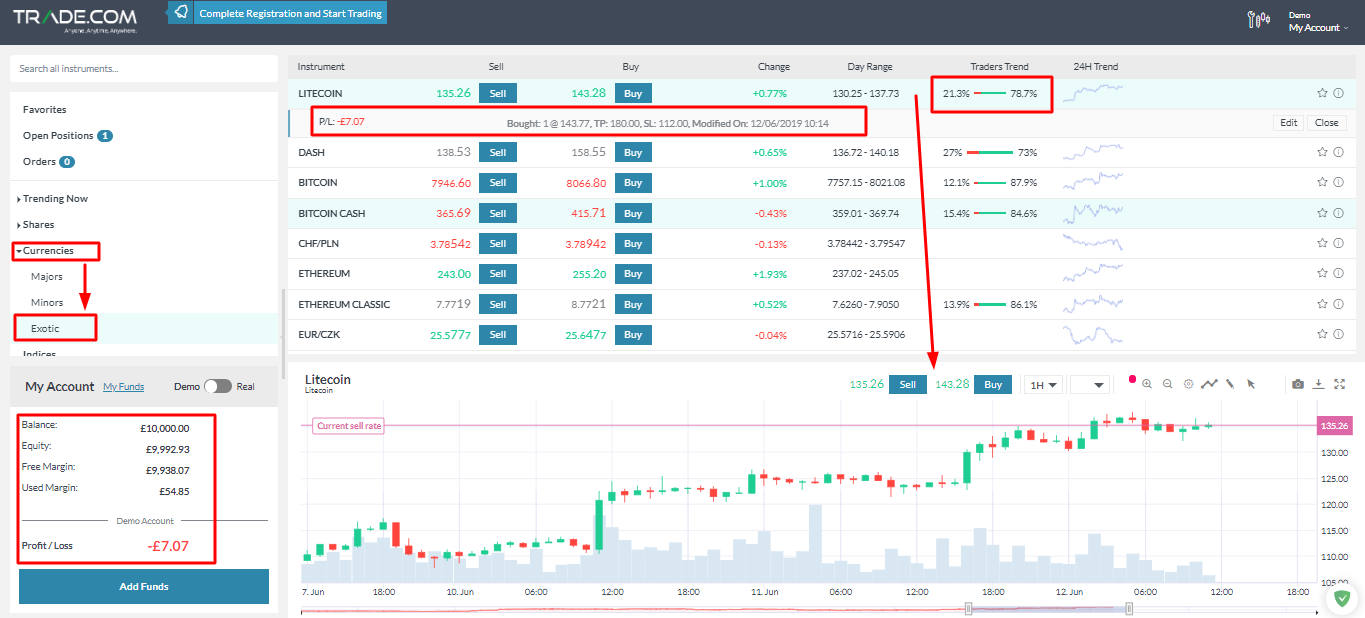
Task: Click the Search all instruments field
Action: 144,69
